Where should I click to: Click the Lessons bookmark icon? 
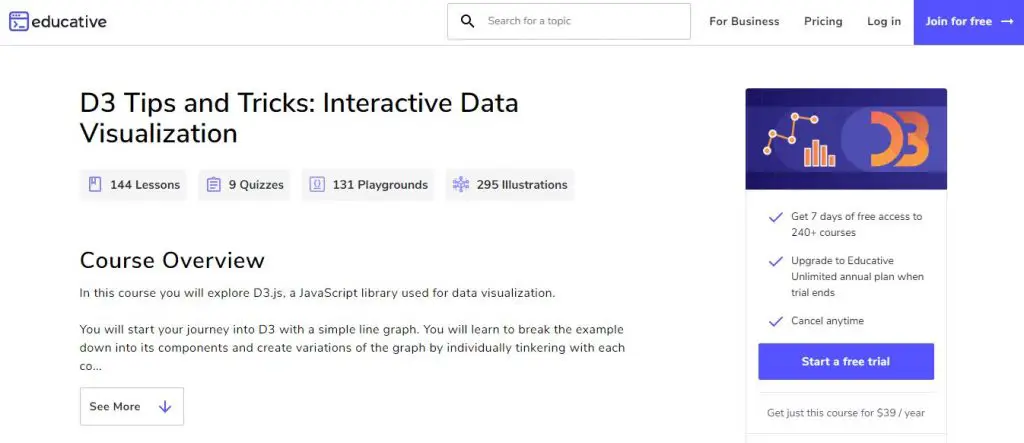pyautogui.click(x=95, y=184)
